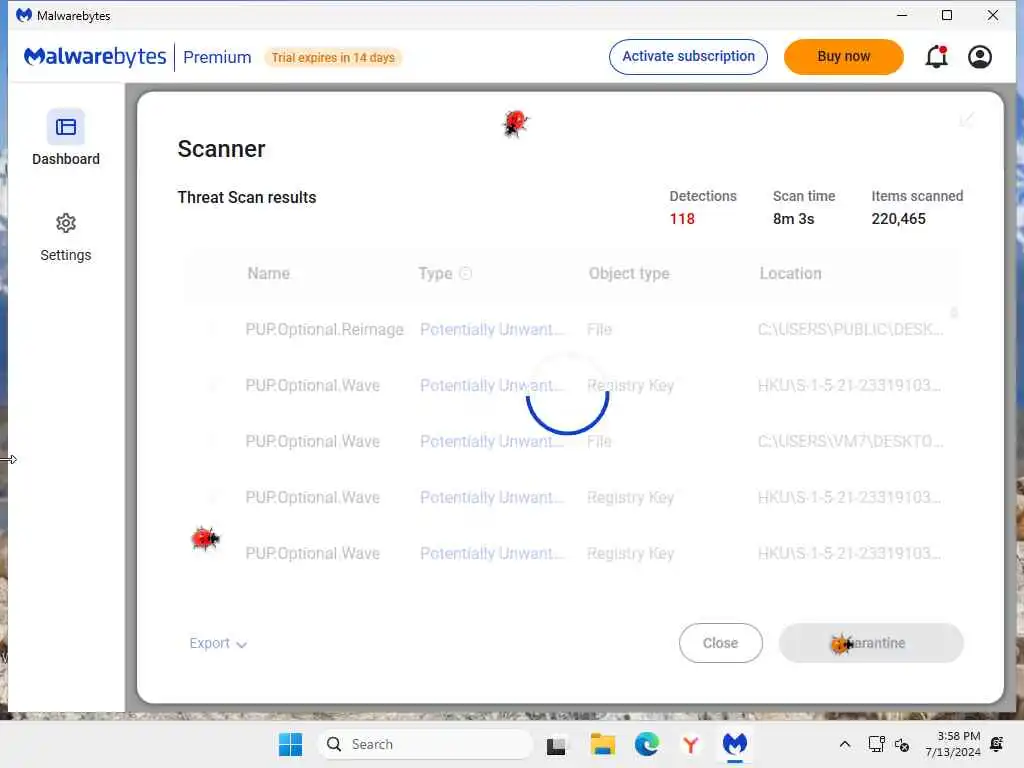
Task: Open the network status tray icon
Action: 876,744
